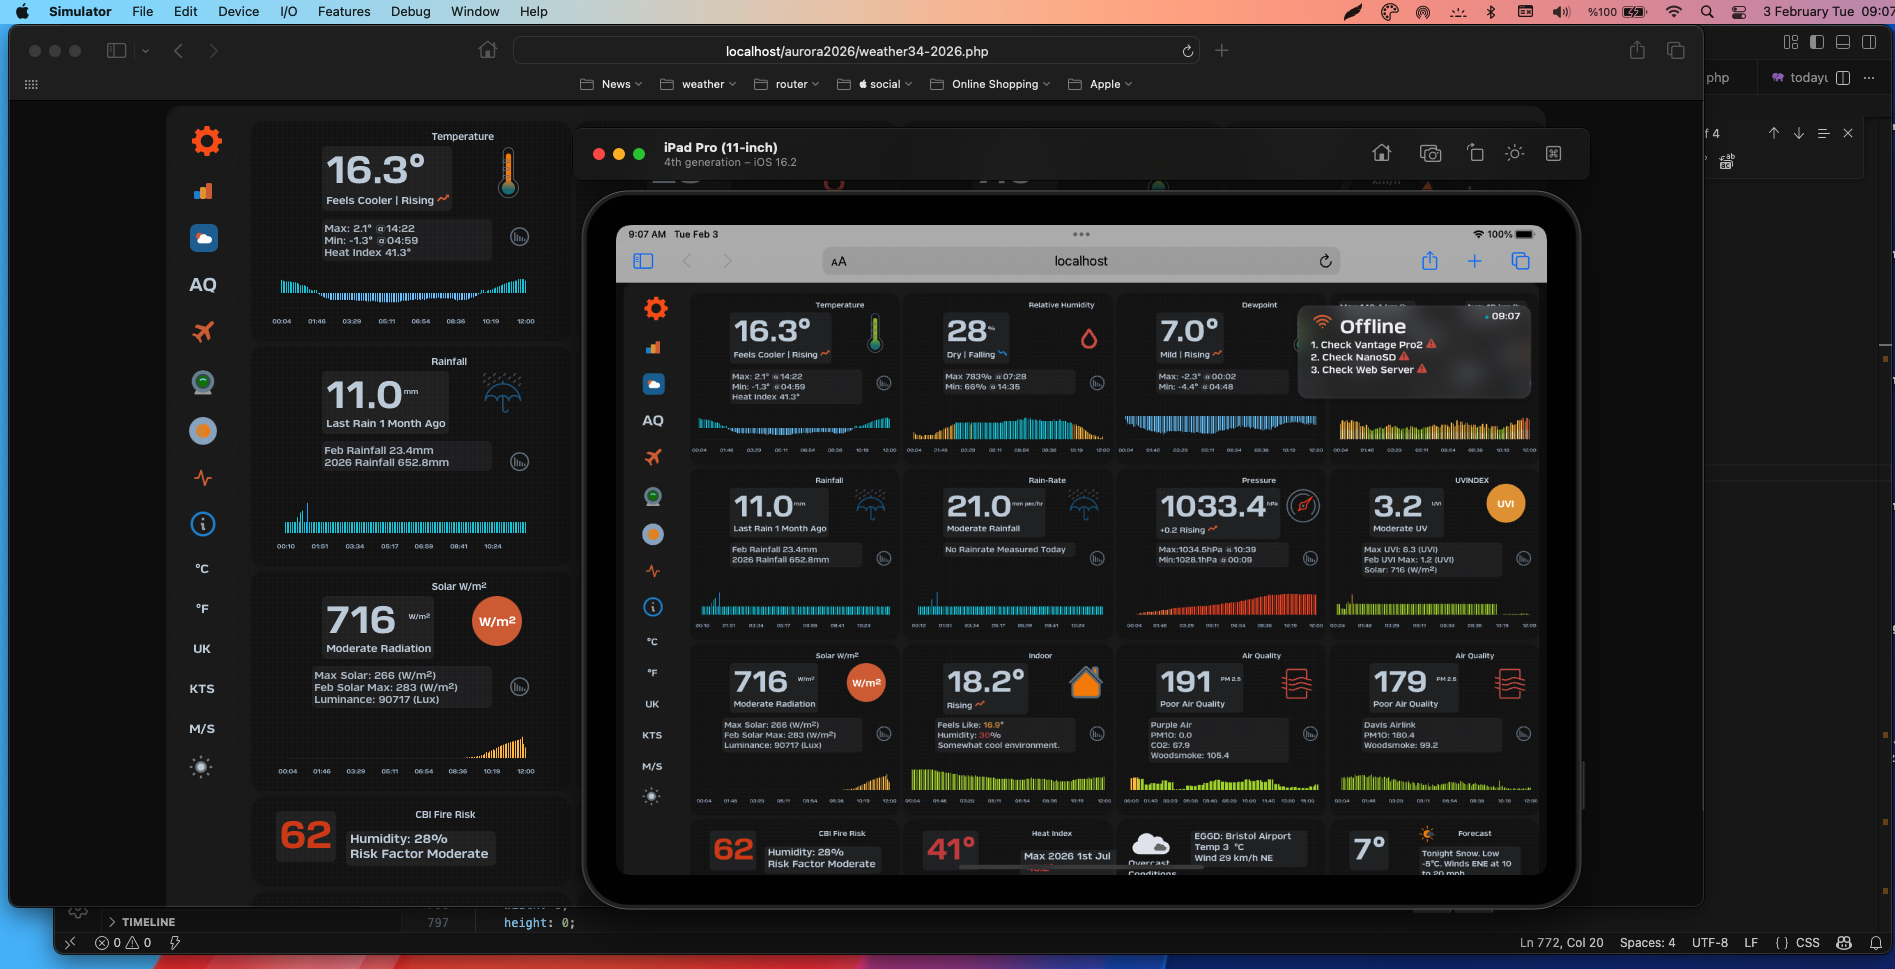Click the orange settings gear in left sidebar
The image size is (1895, 969).
pos(206,141)
